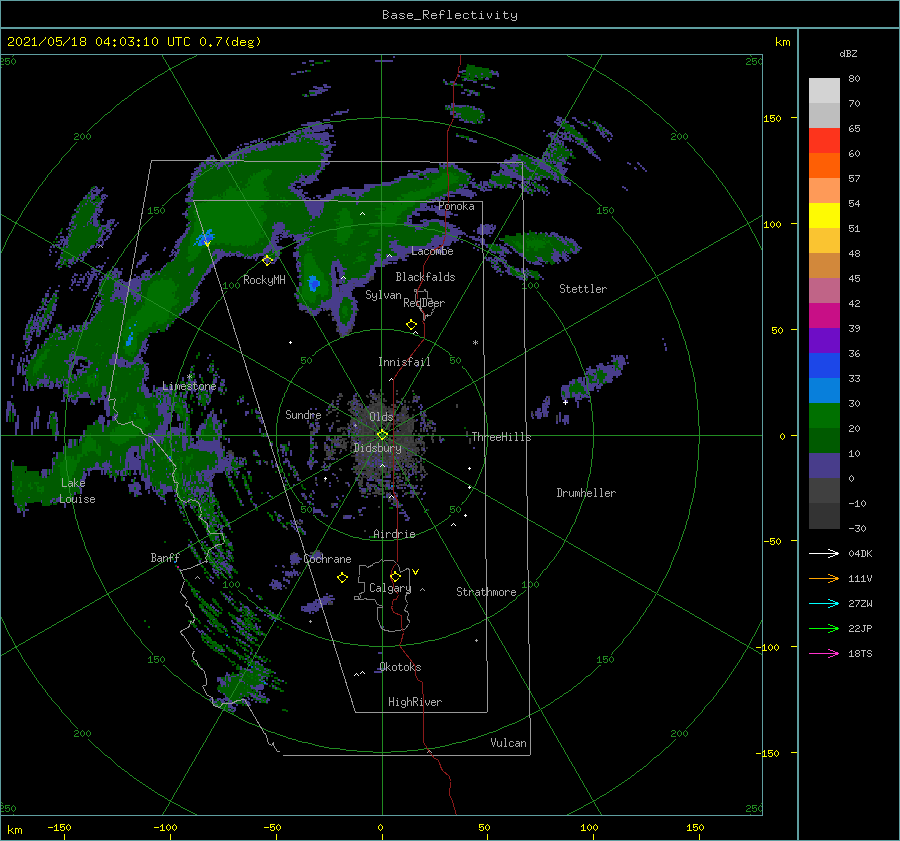The image size is (900, 841).
Task: Click the RockyMH label
Action: click(264, 280)
